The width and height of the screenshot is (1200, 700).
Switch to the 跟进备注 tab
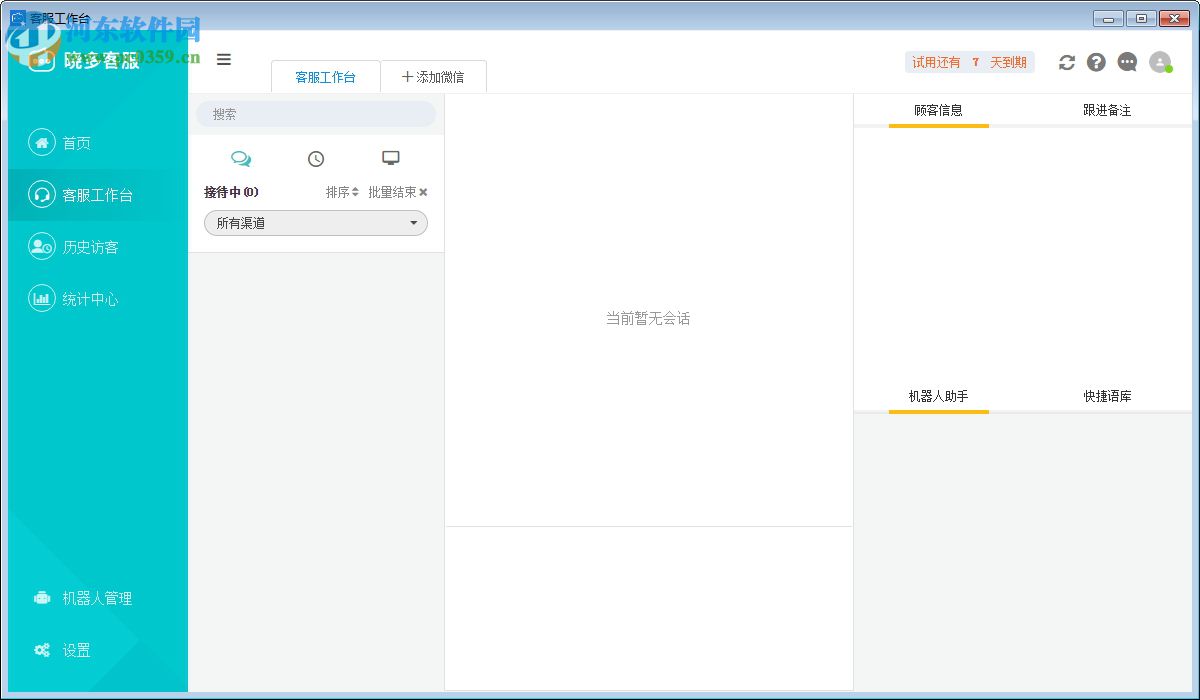[1108, 110]
